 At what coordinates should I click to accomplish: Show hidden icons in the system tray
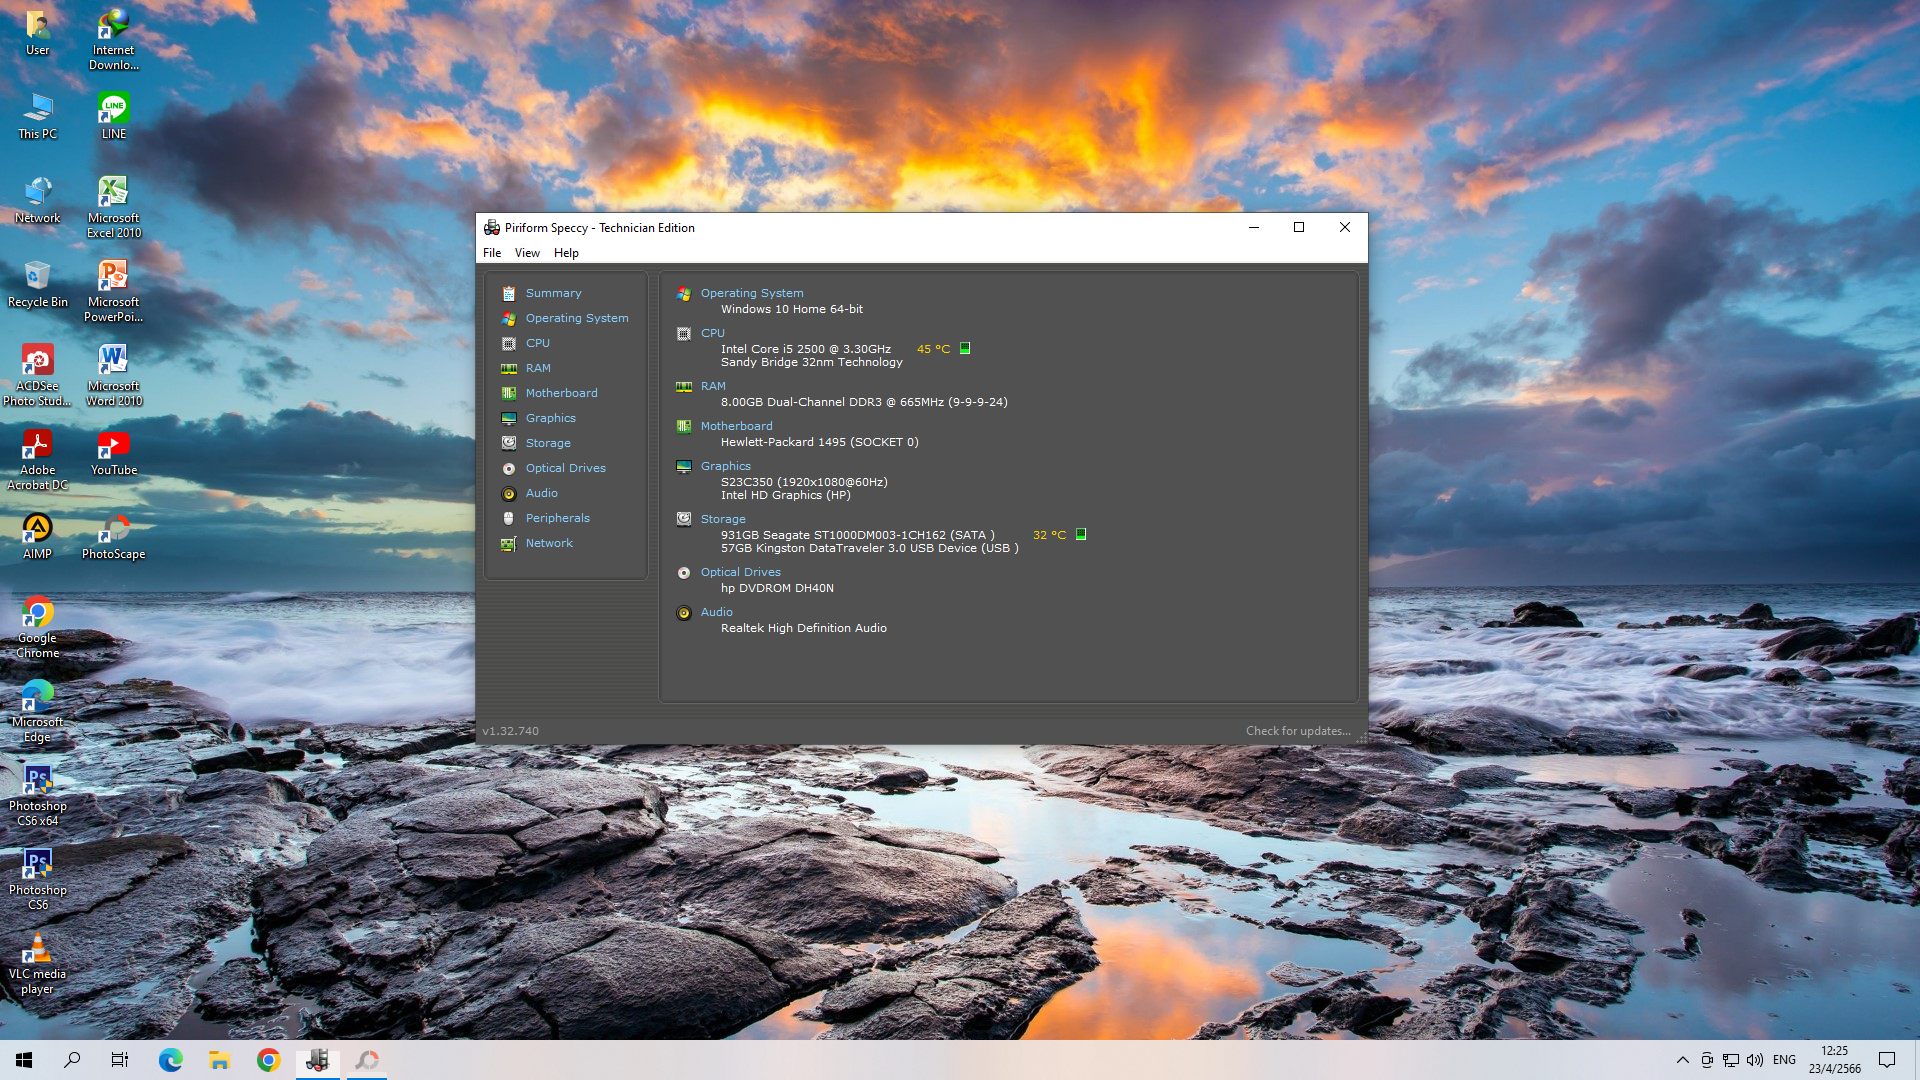tap(1682, 1060)
